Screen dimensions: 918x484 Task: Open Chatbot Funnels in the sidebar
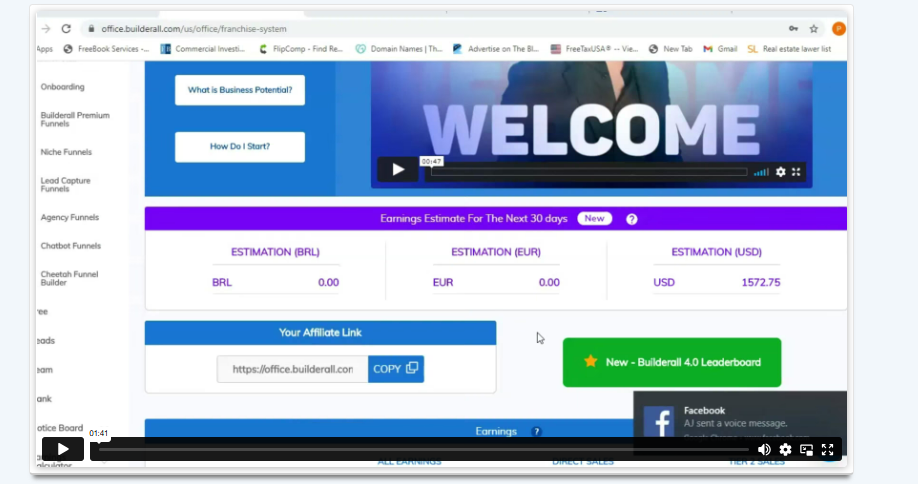[71, 246]
